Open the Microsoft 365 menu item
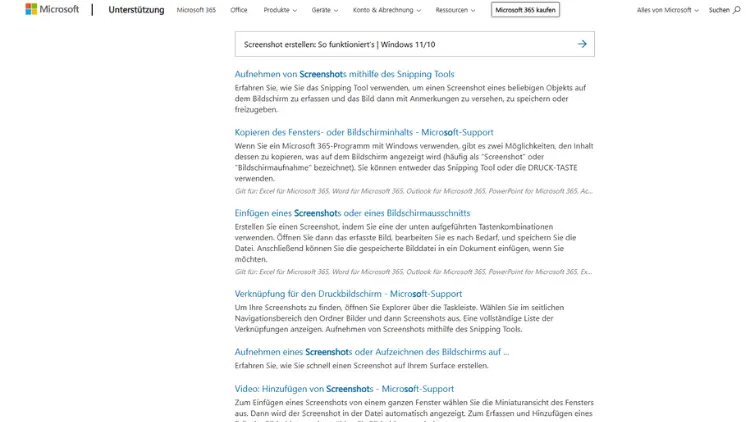750x422 pixels. tap(196, 10)
